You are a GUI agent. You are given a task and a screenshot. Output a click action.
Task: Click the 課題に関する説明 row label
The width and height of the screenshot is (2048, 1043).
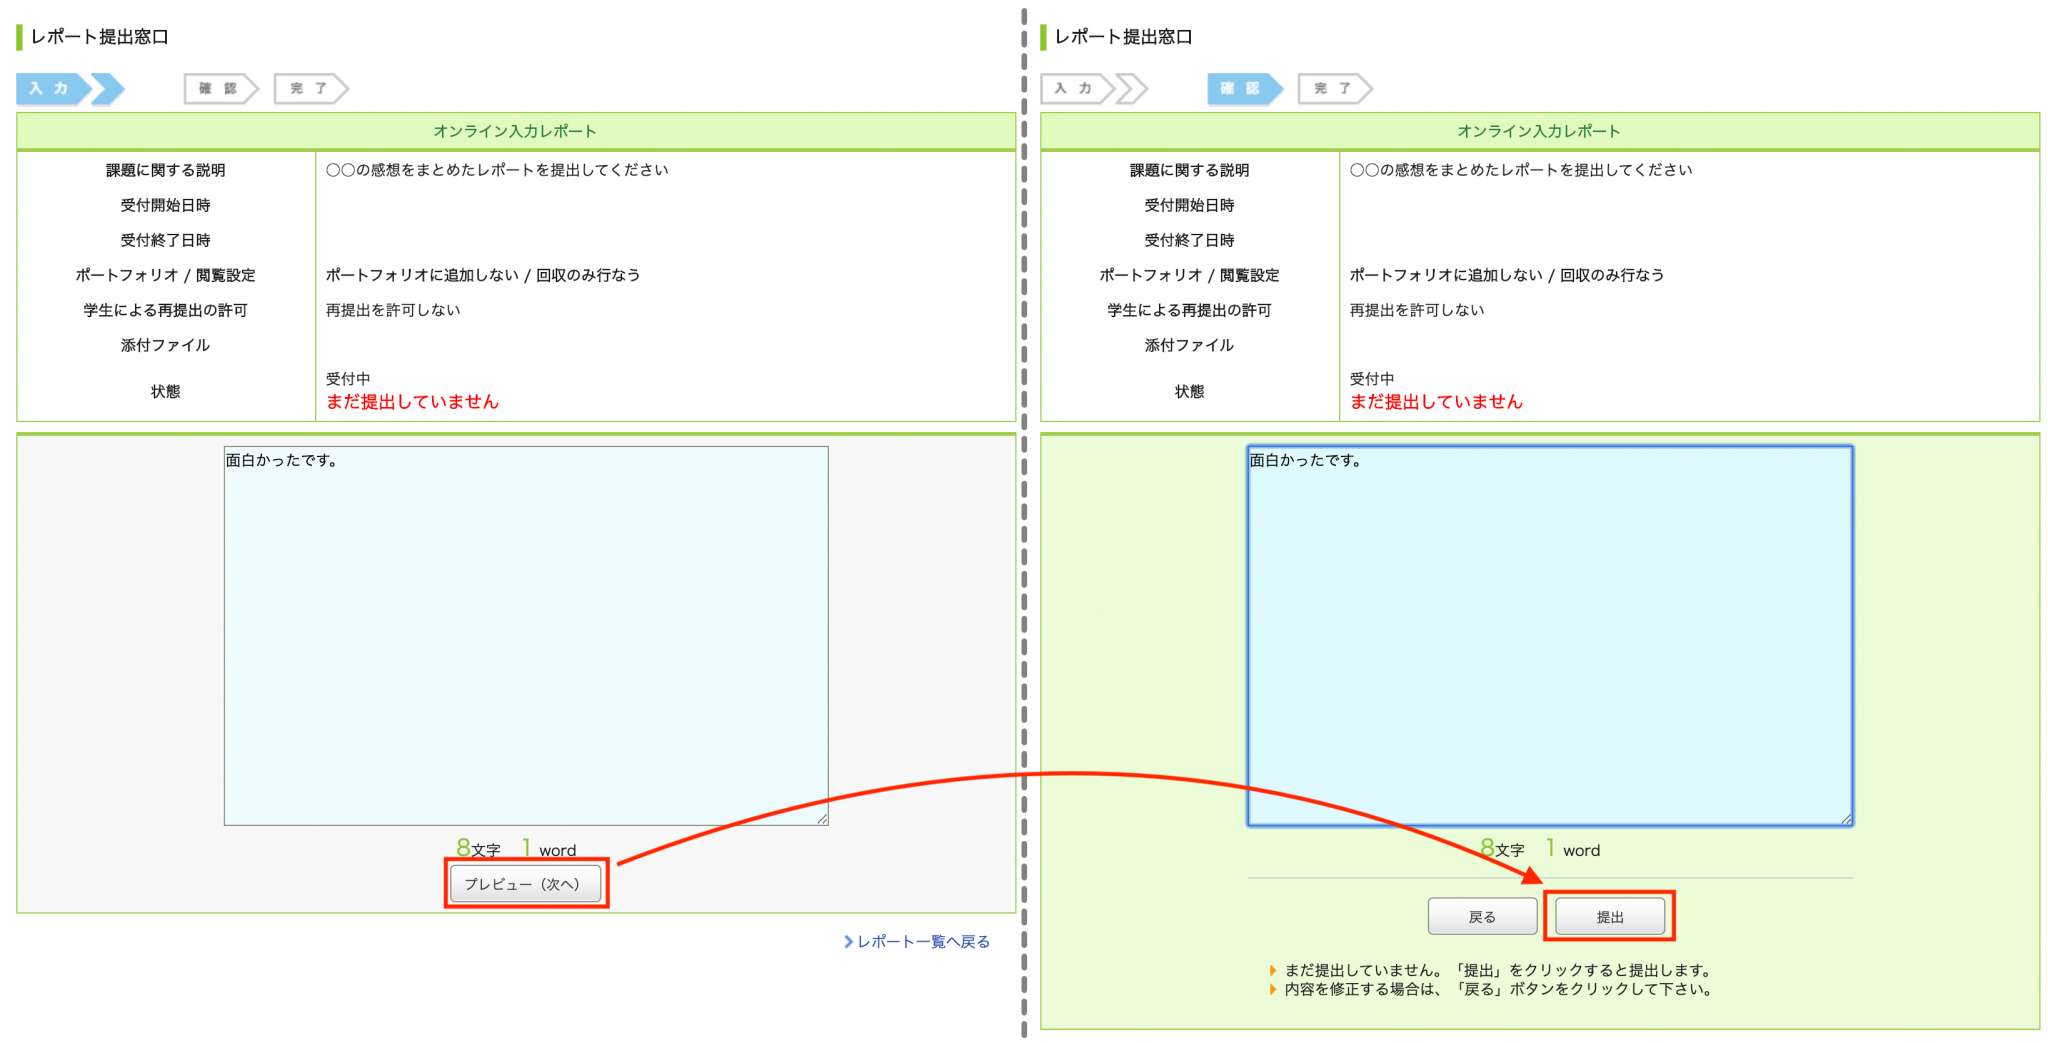pos(164,169)
